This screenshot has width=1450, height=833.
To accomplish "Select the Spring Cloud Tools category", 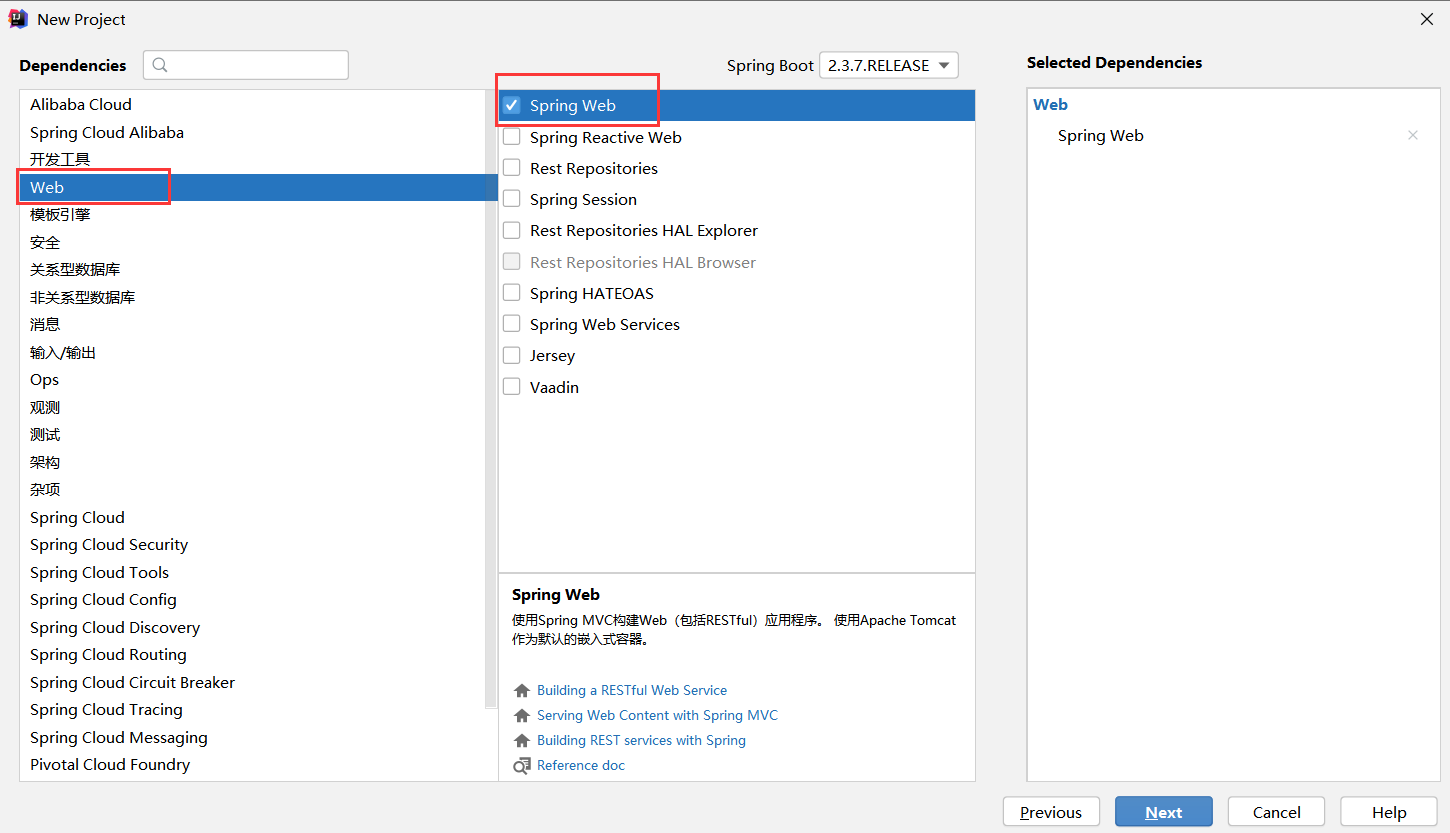I will (252, 572).
